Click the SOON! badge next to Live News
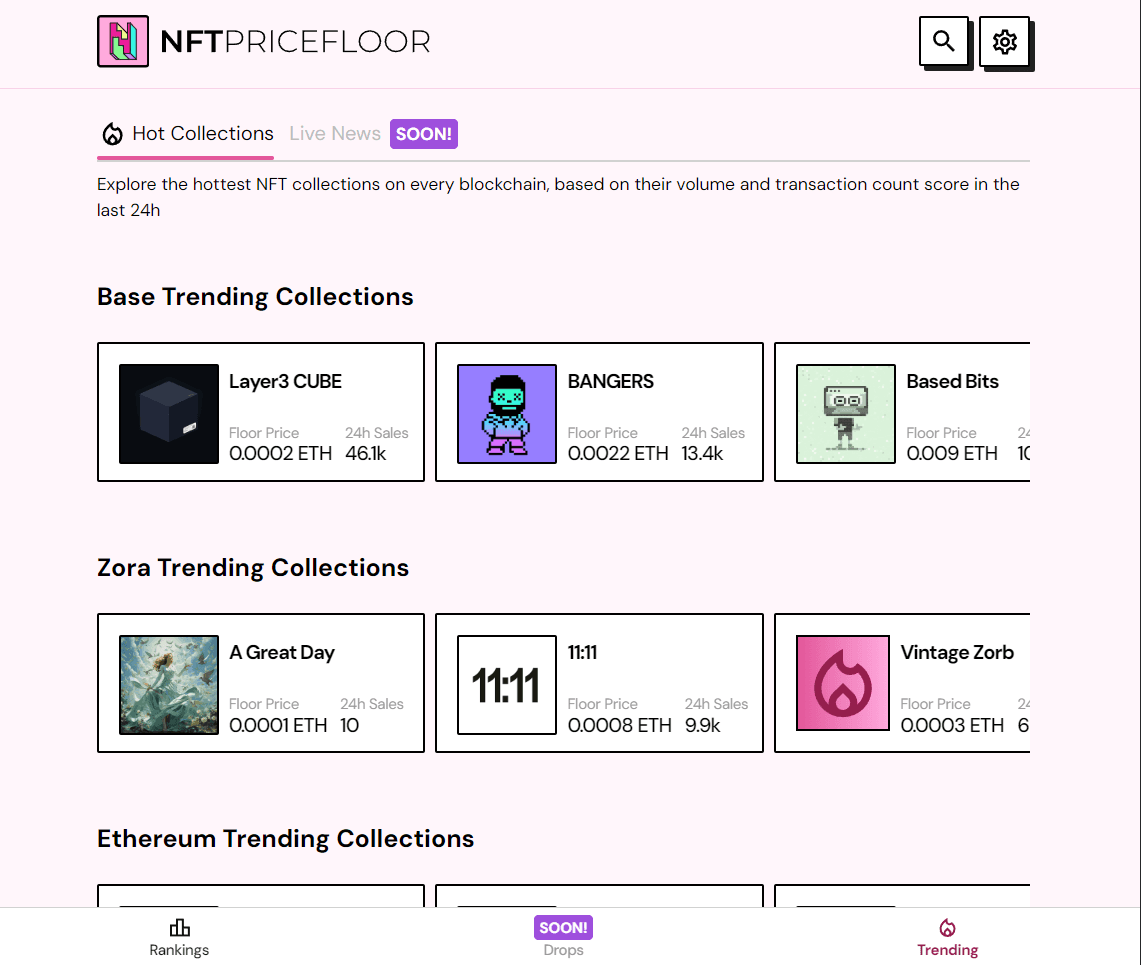1141x965 pixels. tap(424, 134)
